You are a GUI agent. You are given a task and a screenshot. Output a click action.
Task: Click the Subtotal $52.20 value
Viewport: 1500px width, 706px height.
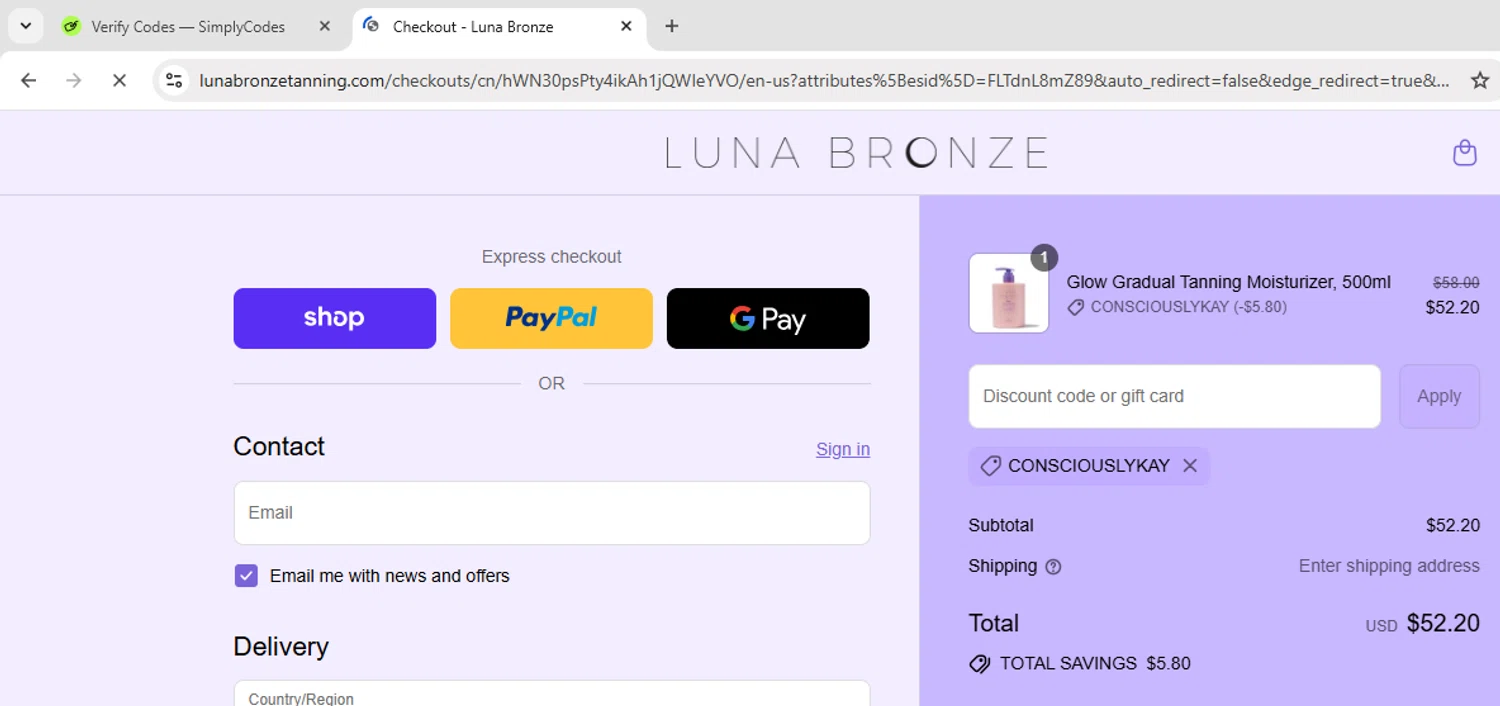(1453, 525)
